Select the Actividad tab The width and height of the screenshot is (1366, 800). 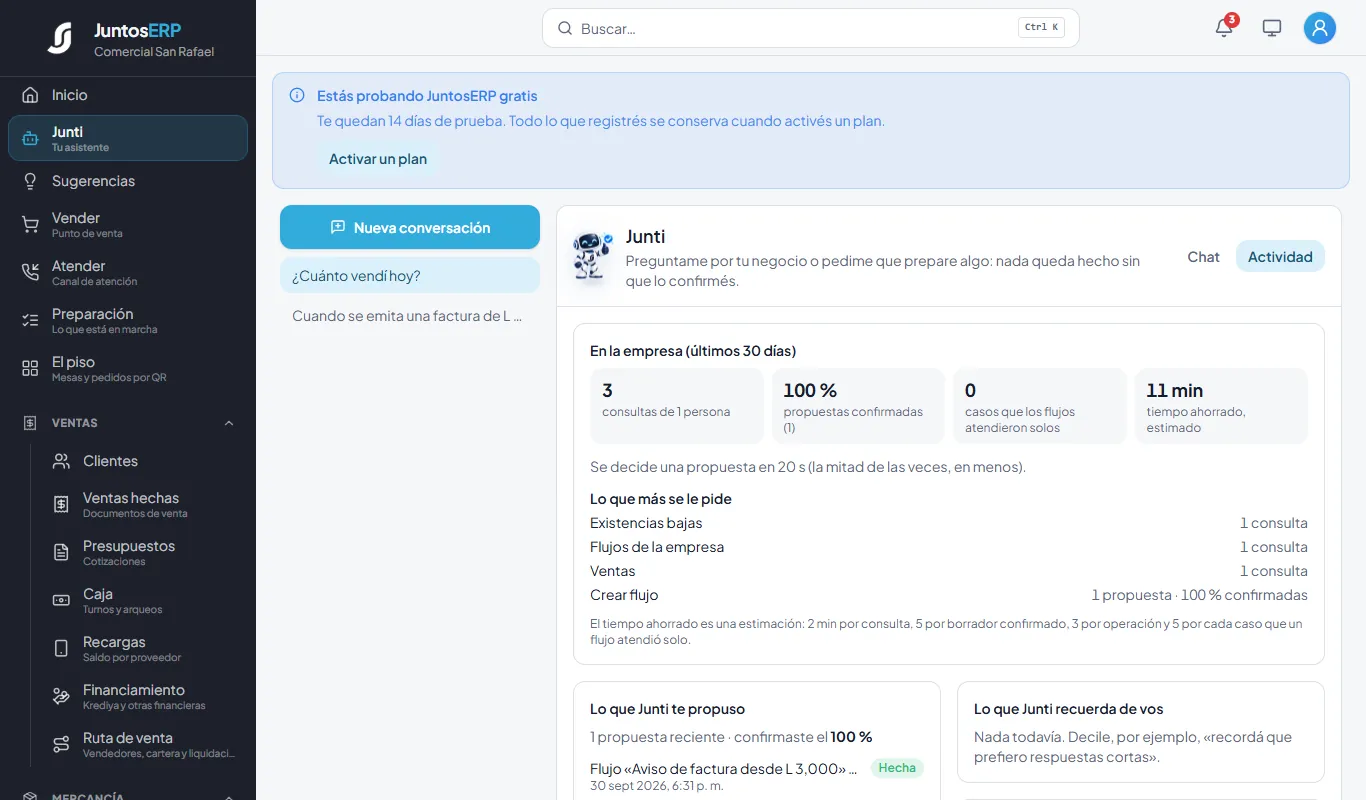coord(1280,256)
